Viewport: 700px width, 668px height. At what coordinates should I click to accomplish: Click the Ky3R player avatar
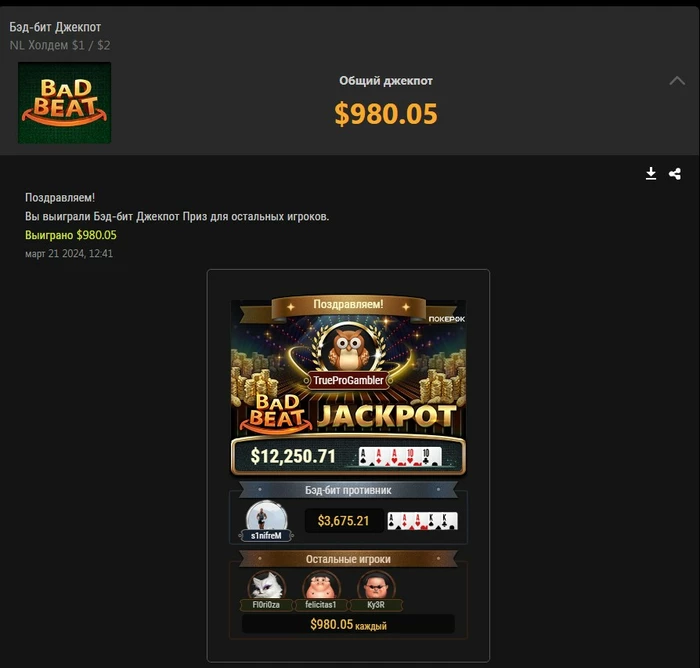(376, 584)
